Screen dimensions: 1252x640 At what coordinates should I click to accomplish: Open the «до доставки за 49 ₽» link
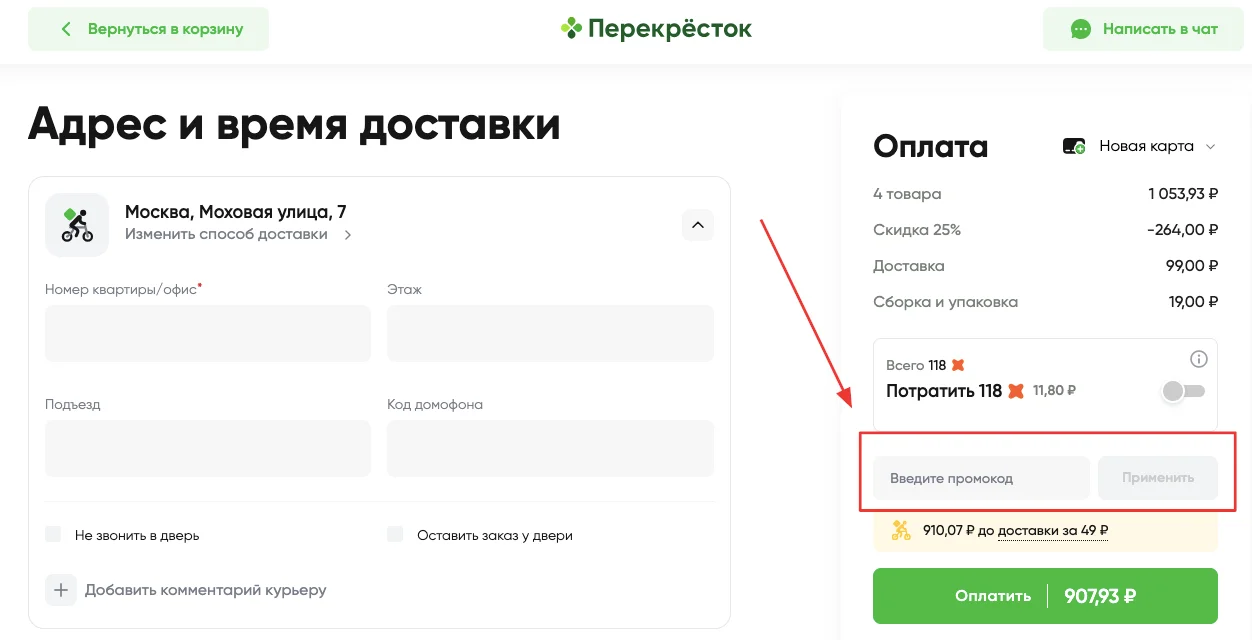click(x=1052, y=531)
